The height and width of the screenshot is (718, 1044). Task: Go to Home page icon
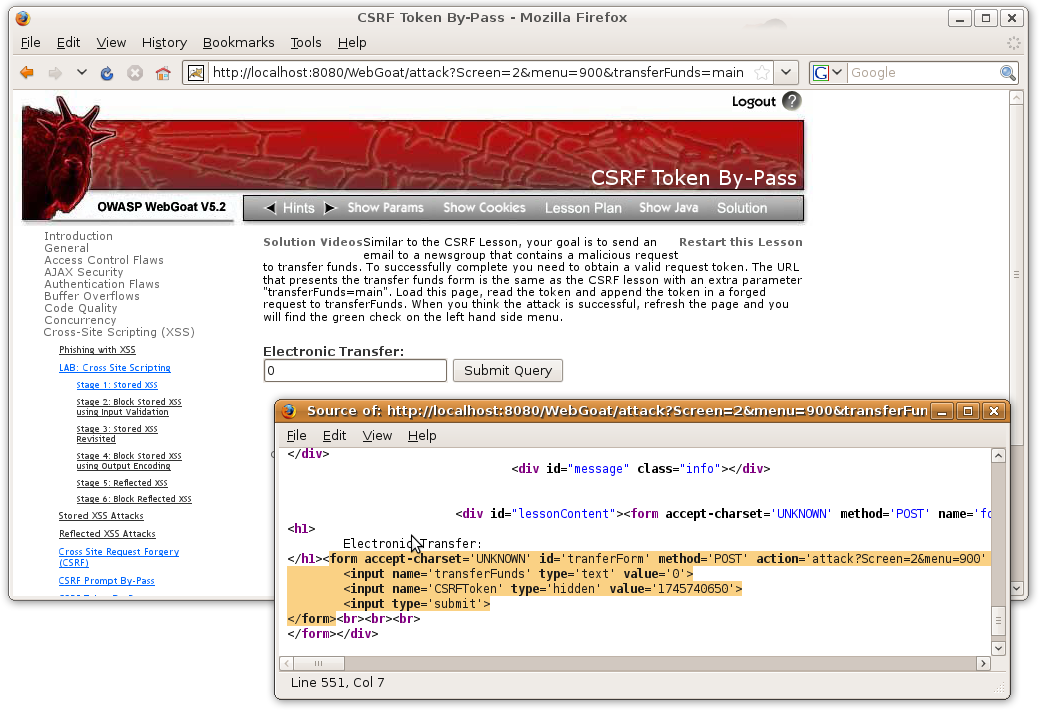pyautogui.click(x=162, y=73)
